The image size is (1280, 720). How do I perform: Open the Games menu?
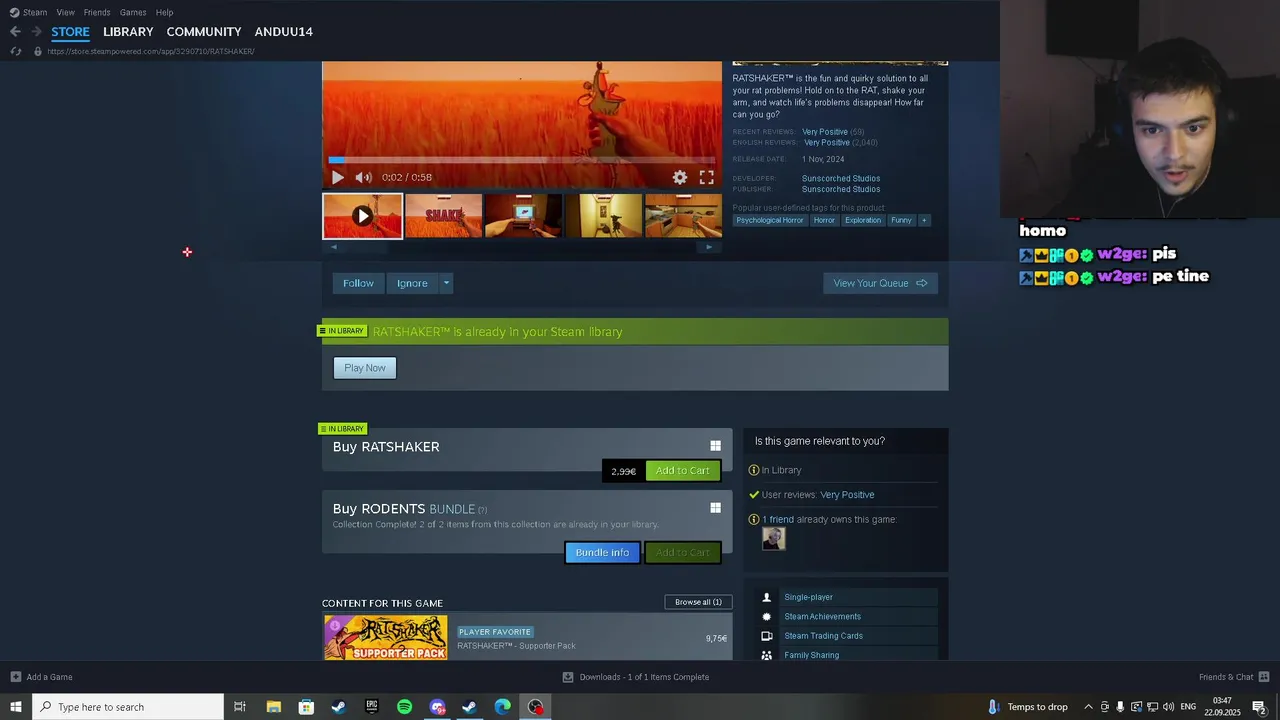pos(133,12)
